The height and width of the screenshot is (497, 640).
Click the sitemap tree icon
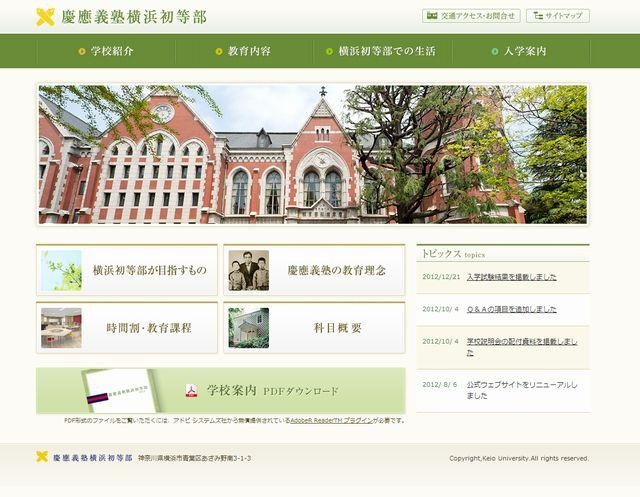coord(538,16)
